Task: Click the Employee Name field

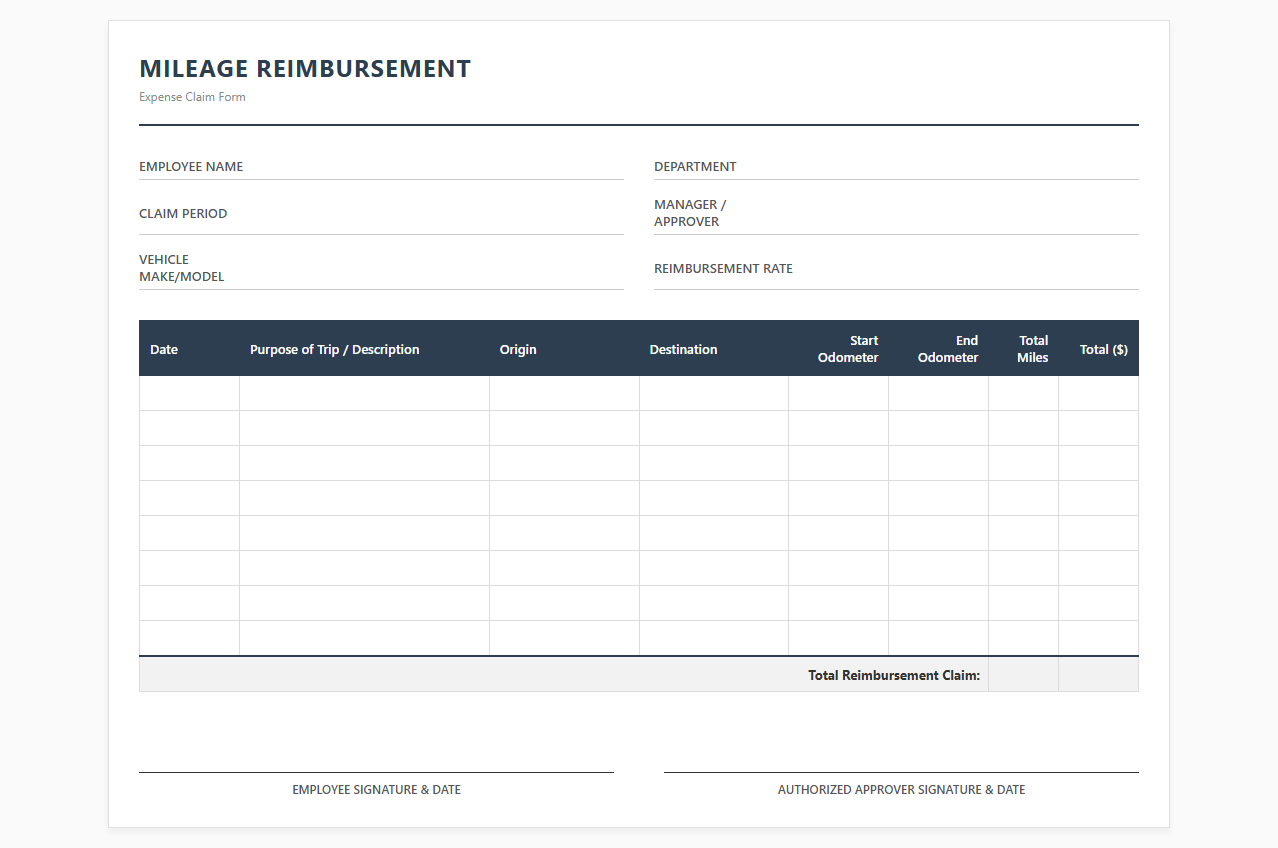Action: tap(381, 167)
